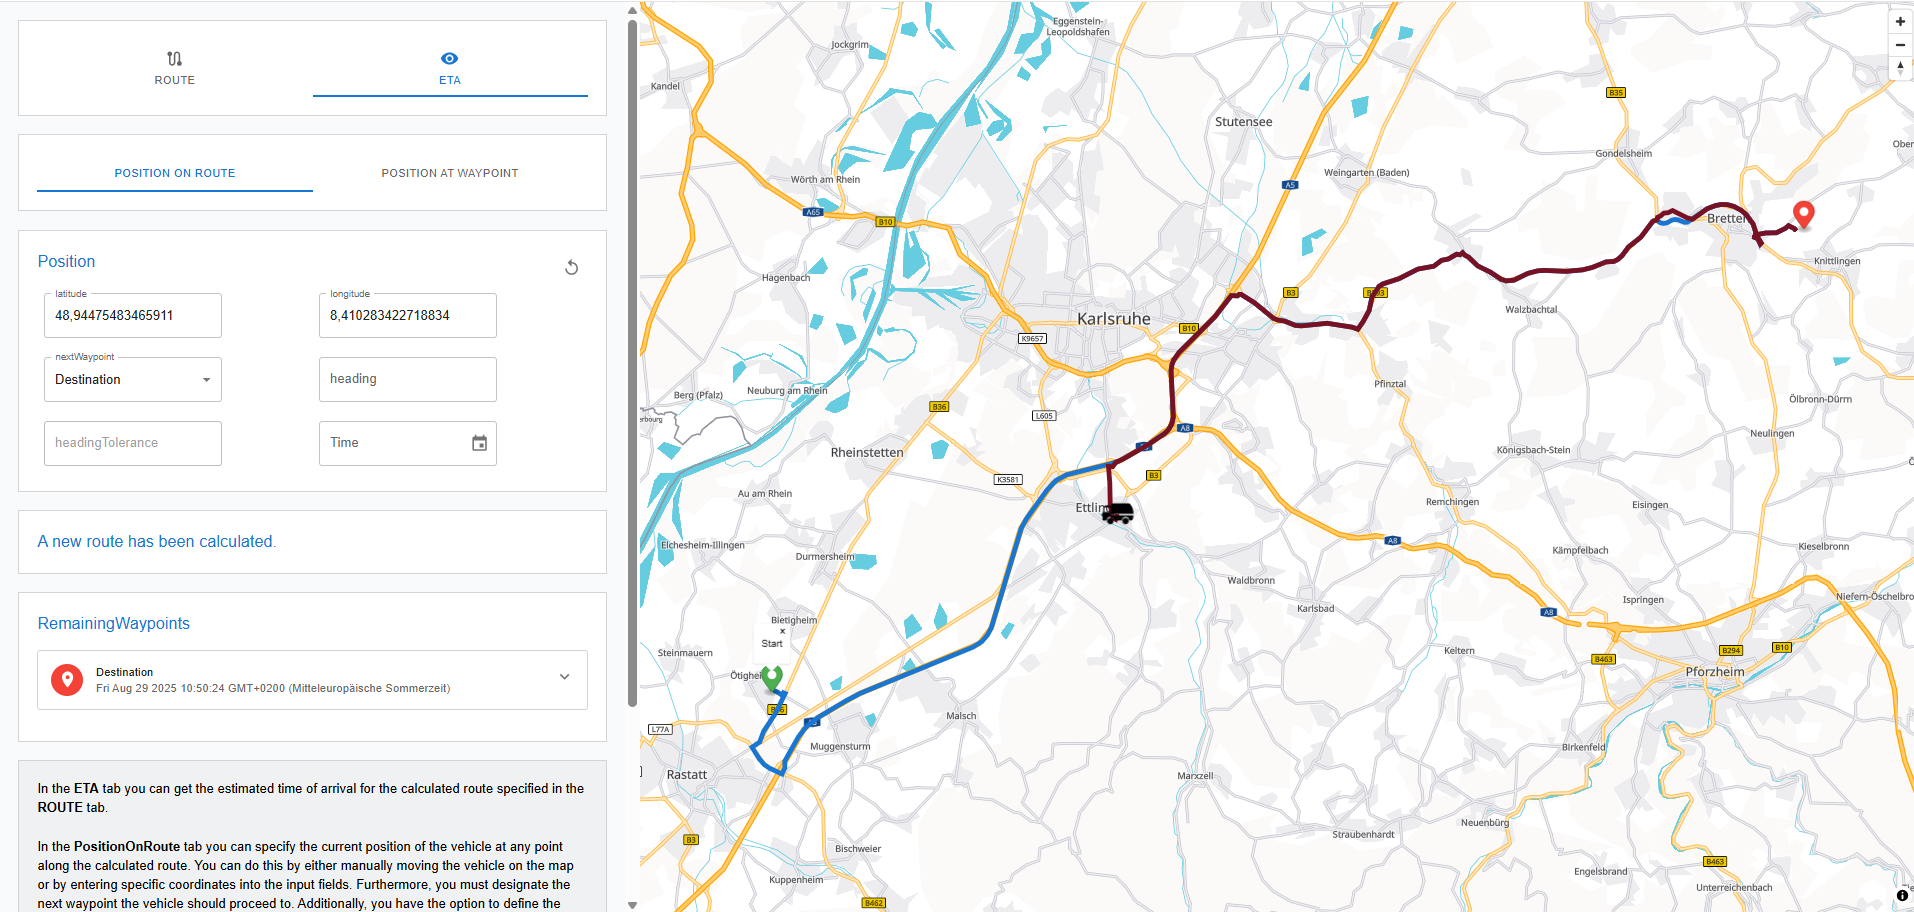Select the Position on Route tab
Screen dimensions: 1914x912
click(175, 173)
